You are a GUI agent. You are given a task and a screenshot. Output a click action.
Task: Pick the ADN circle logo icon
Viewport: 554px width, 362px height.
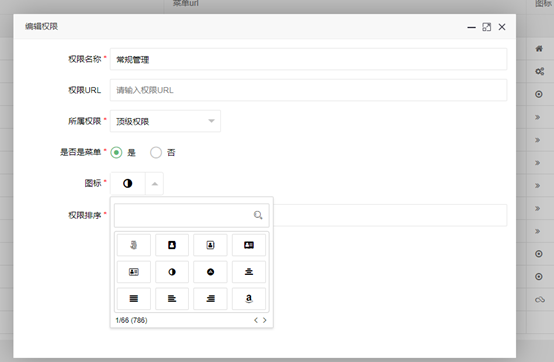tap(210, 272)
